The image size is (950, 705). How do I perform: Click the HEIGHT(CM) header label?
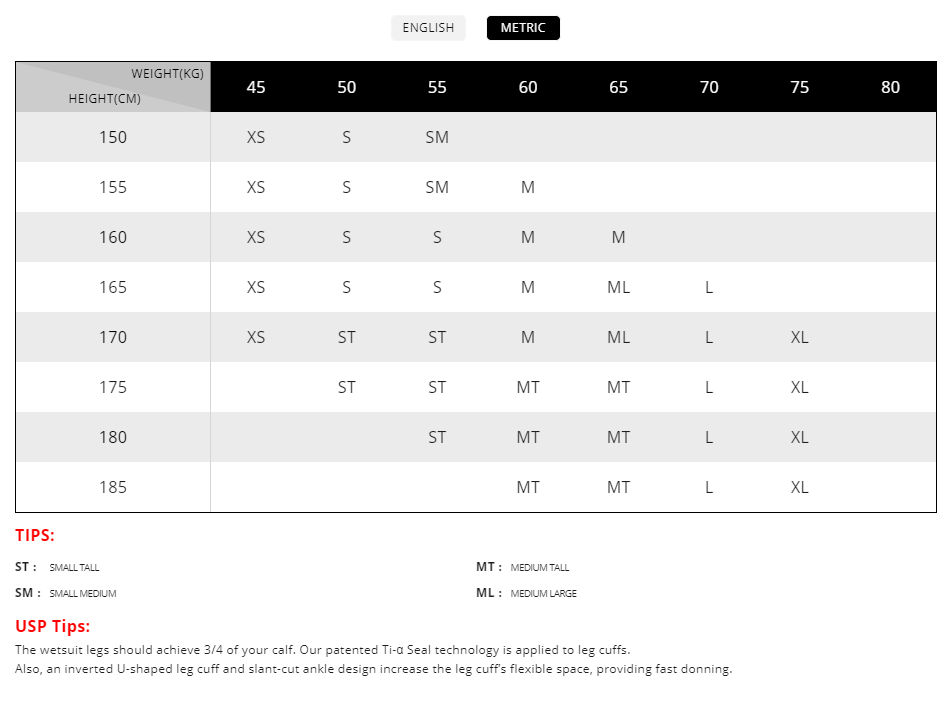[x=104, y=99]
